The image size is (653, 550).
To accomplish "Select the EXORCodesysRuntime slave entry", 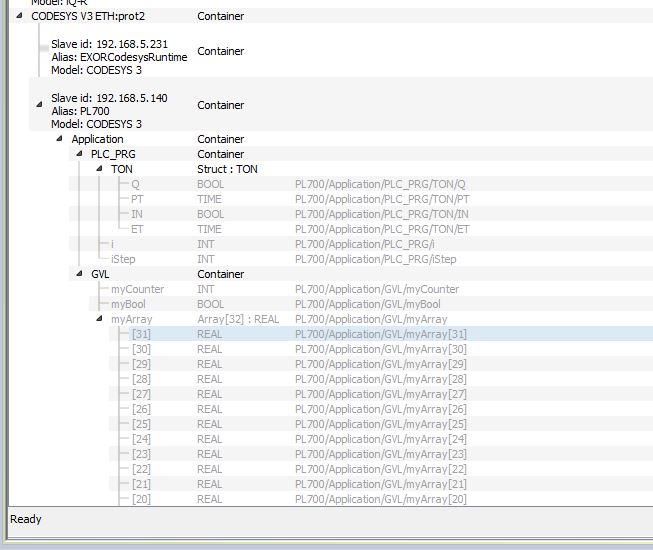I will click(x=119, y=57).
